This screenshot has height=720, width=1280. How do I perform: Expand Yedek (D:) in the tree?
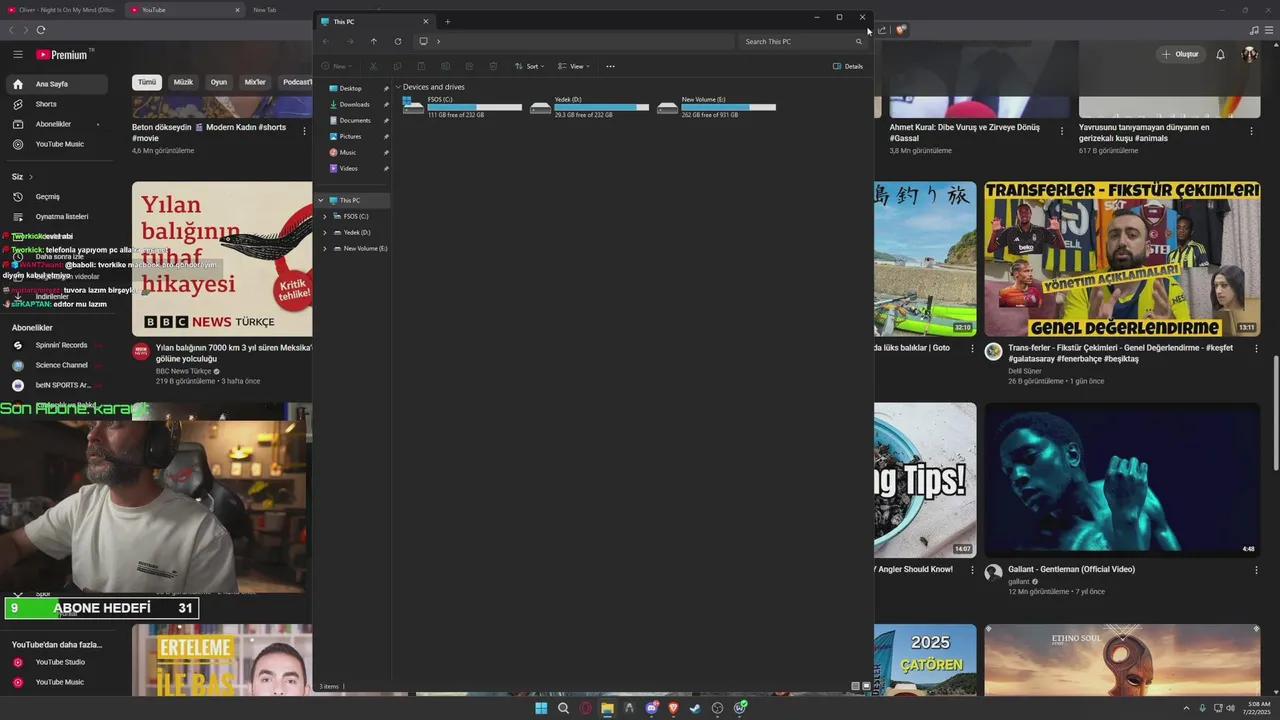[325, 232]
